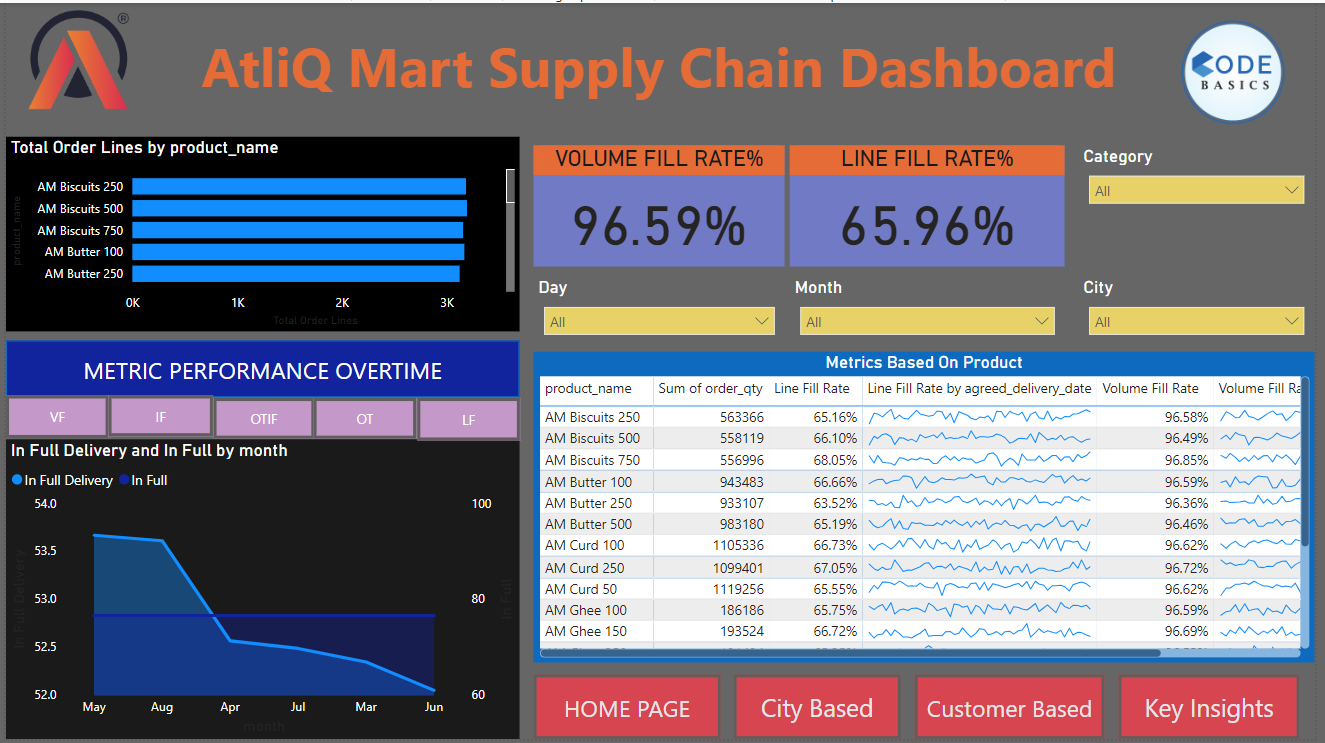The height and width of the screenshot is (743, 1325).
Task: Click the Code Basics logo
Action: [x=1233, y=73]
